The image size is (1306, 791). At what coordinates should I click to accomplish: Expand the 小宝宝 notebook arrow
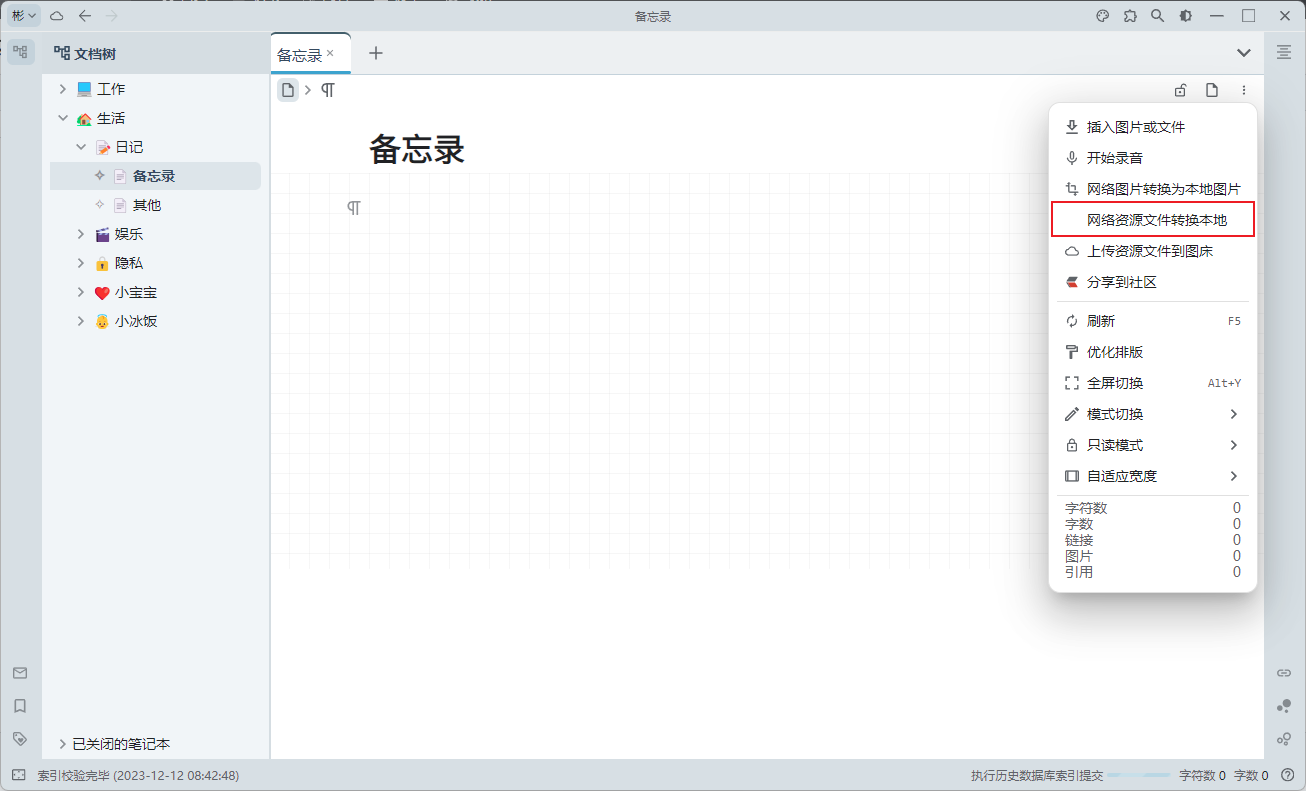[x=81, y=293]
